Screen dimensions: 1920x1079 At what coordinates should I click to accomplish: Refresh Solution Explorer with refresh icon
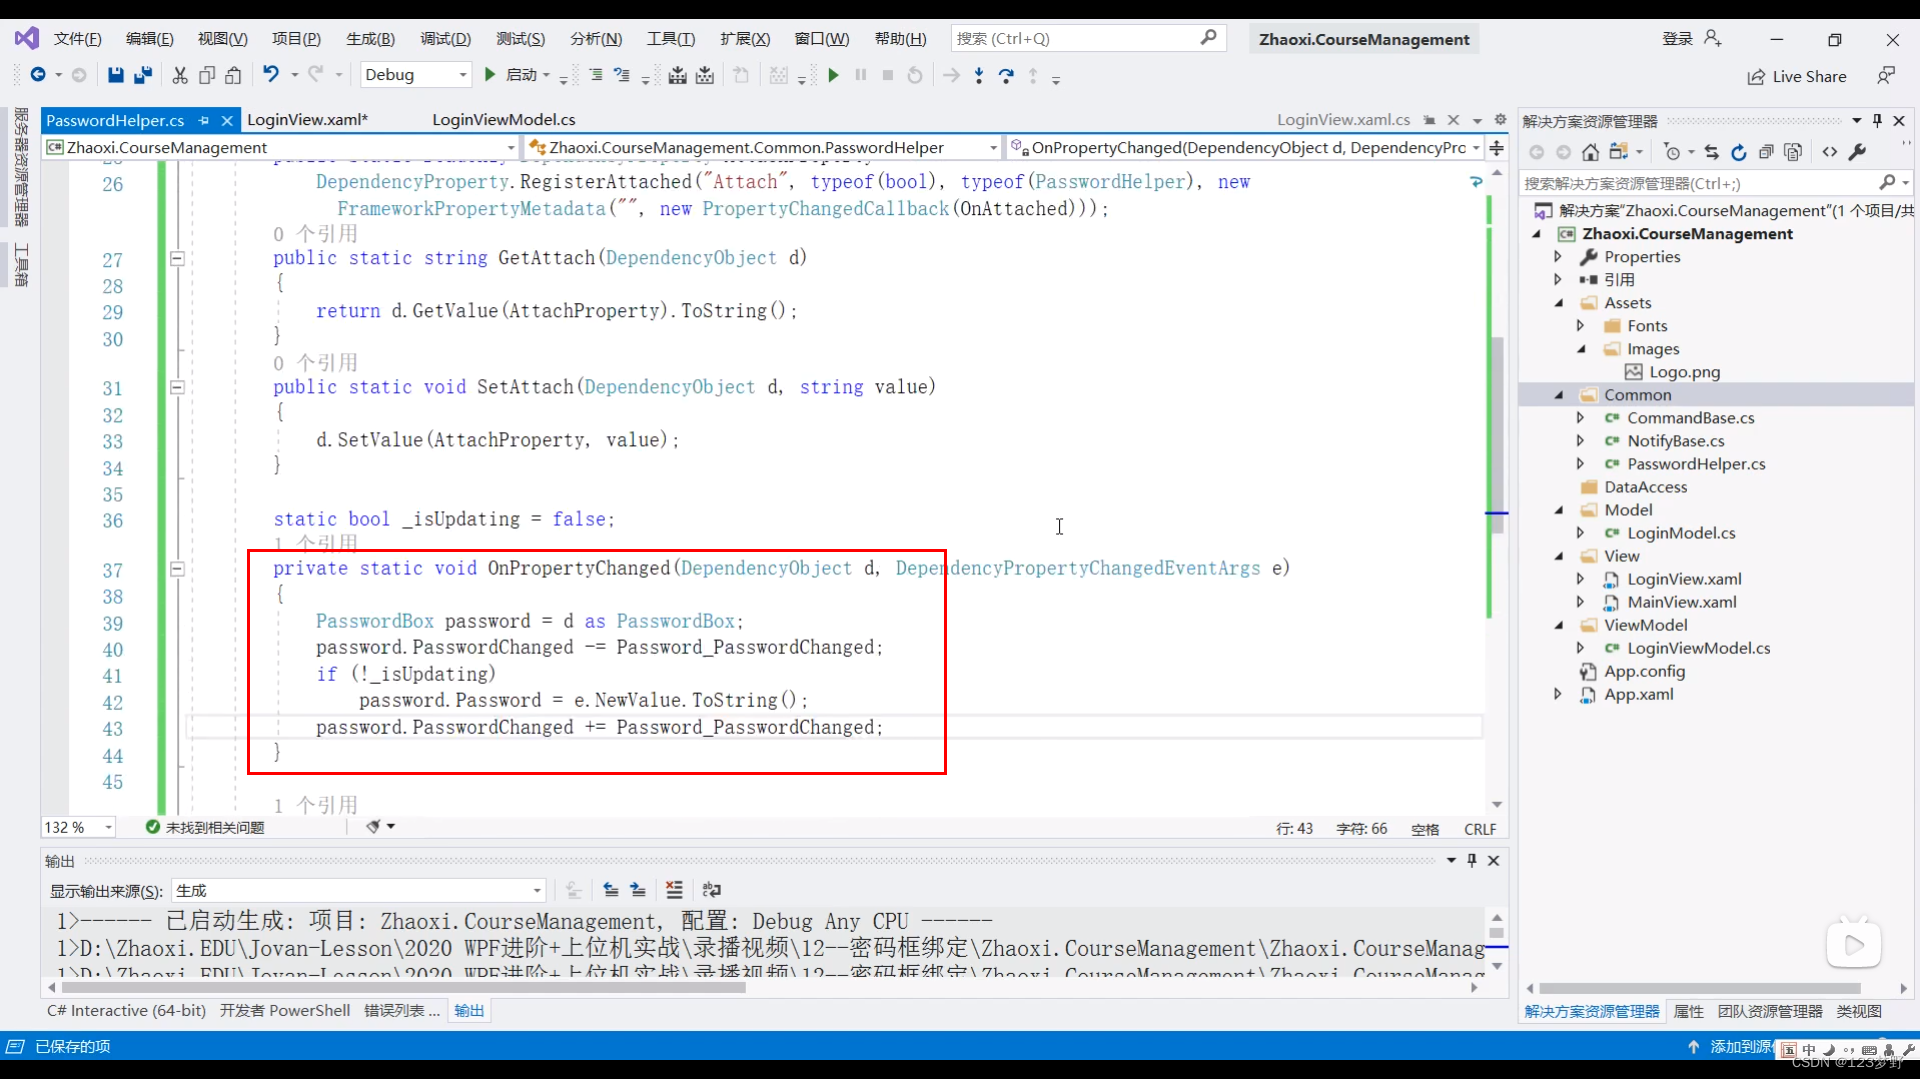click(1738, 152)
